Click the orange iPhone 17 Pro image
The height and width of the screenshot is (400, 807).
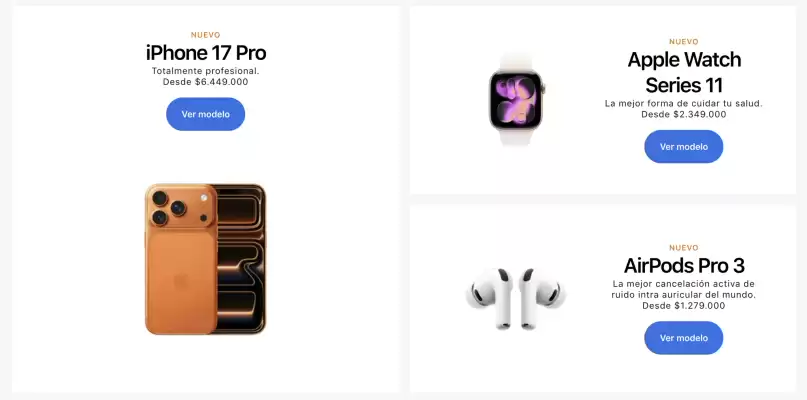click(205, 259)
